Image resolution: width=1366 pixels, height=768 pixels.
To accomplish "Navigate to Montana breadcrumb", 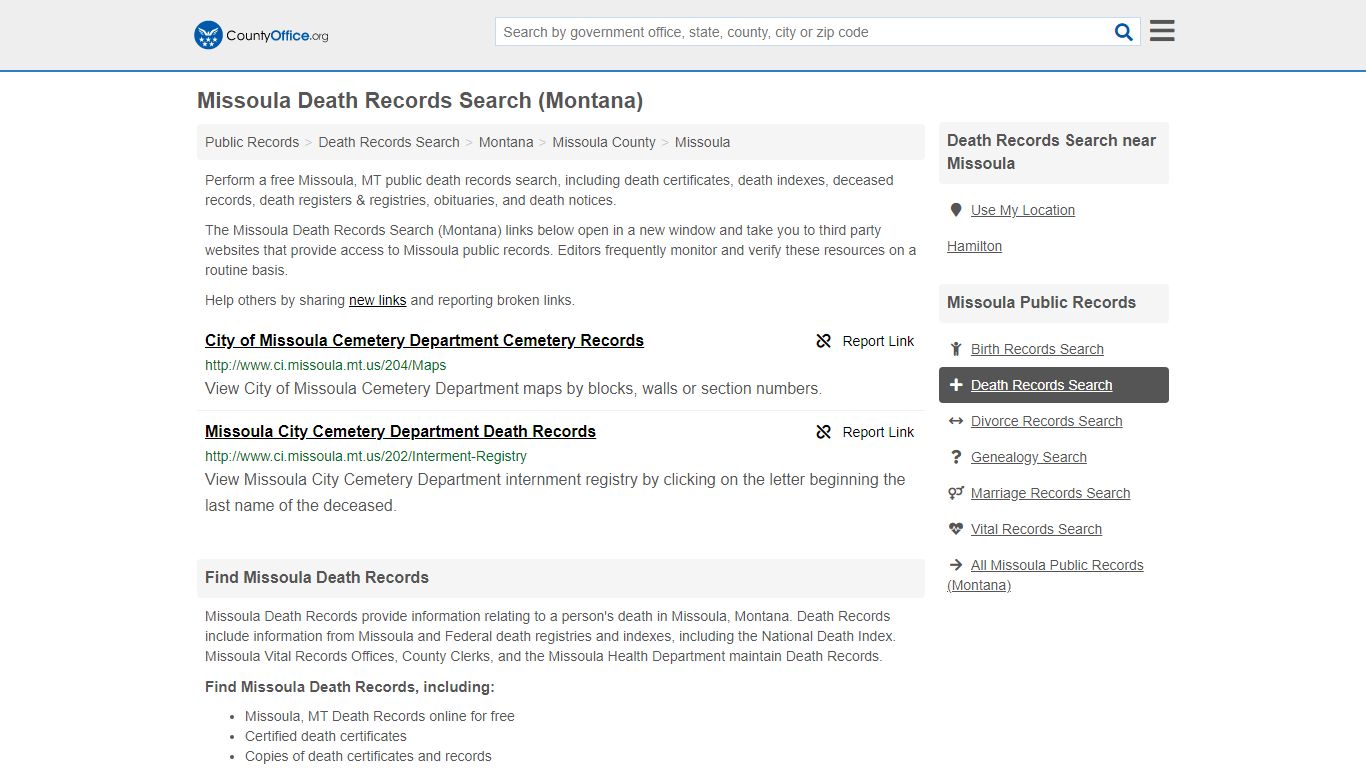I will coord(506,142).
